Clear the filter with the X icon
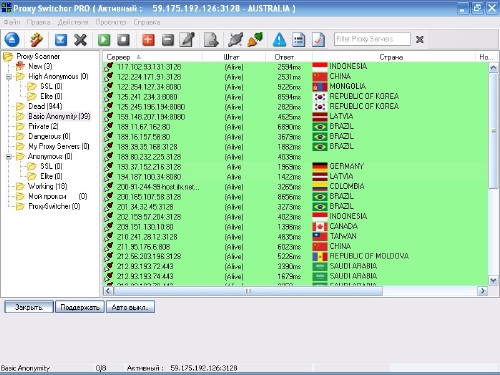The width and height of the screenshot is (500, 375). [x=420, y=40]
